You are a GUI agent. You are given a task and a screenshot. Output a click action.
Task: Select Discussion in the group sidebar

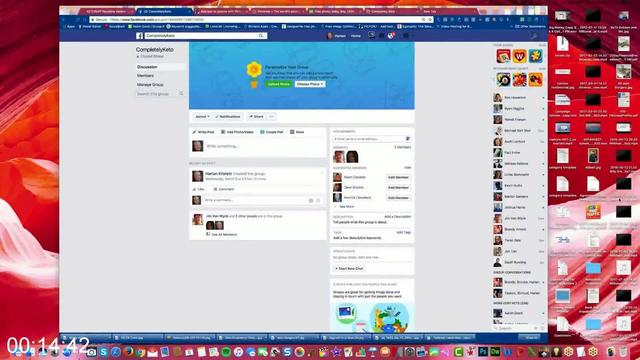click(x=160, y=67)
